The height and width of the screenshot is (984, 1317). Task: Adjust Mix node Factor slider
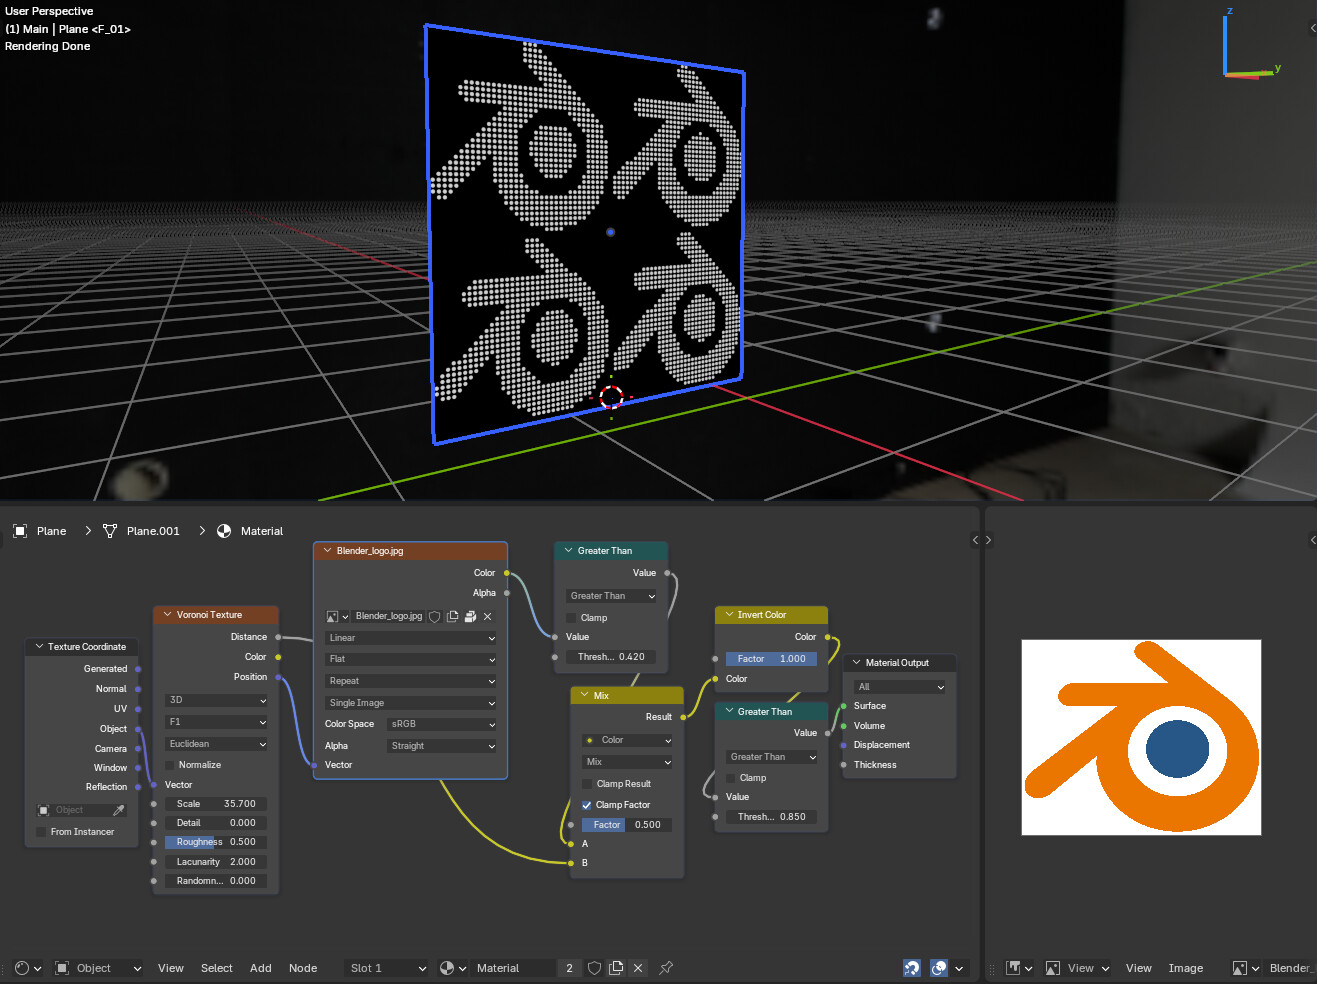tap(627, 825)
